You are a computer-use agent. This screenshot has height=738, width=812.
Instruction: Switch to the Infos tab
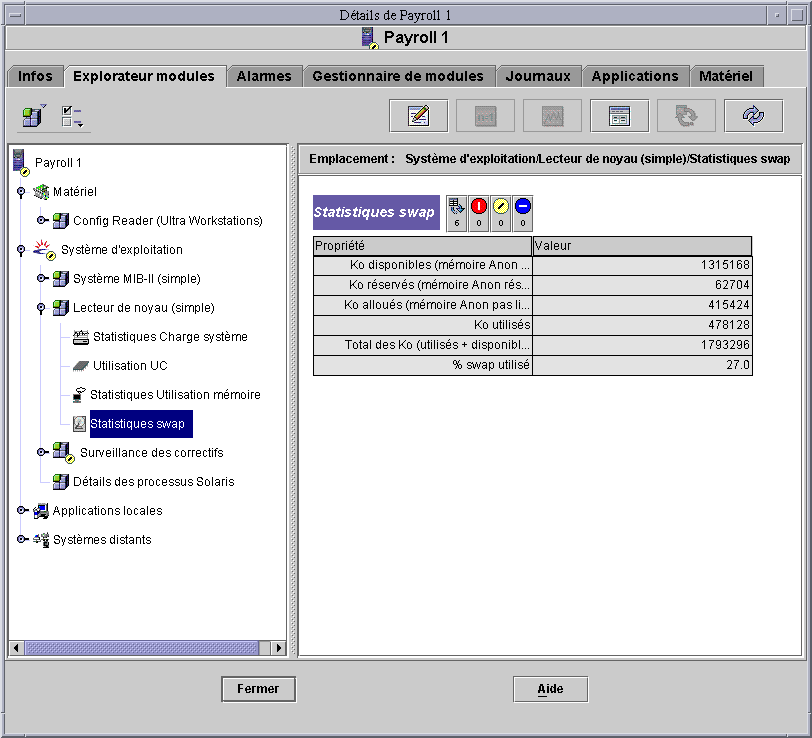[35, 76]
